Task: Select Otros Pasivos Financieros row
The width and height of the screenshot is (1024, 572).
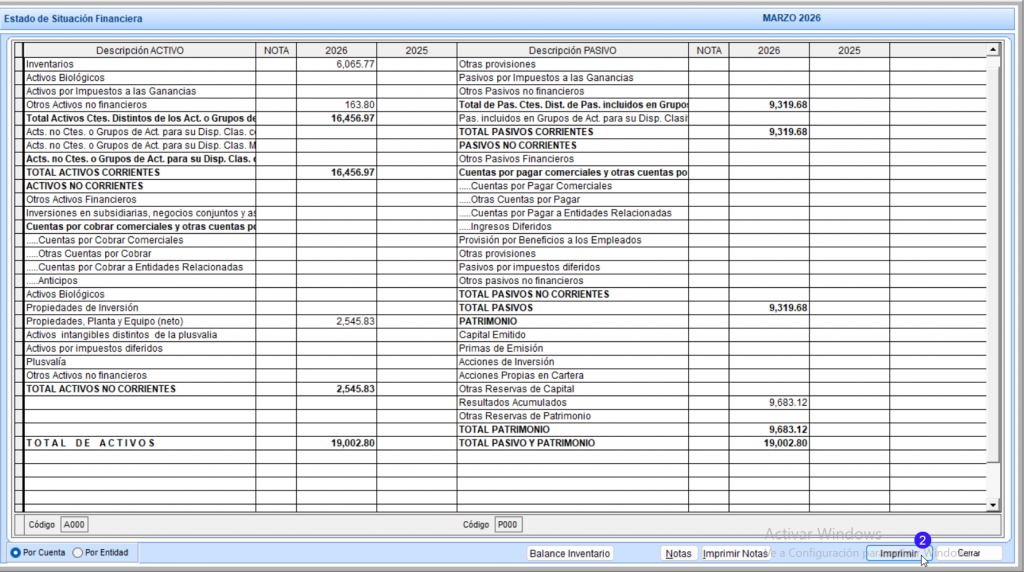Action: click(573, 159)
